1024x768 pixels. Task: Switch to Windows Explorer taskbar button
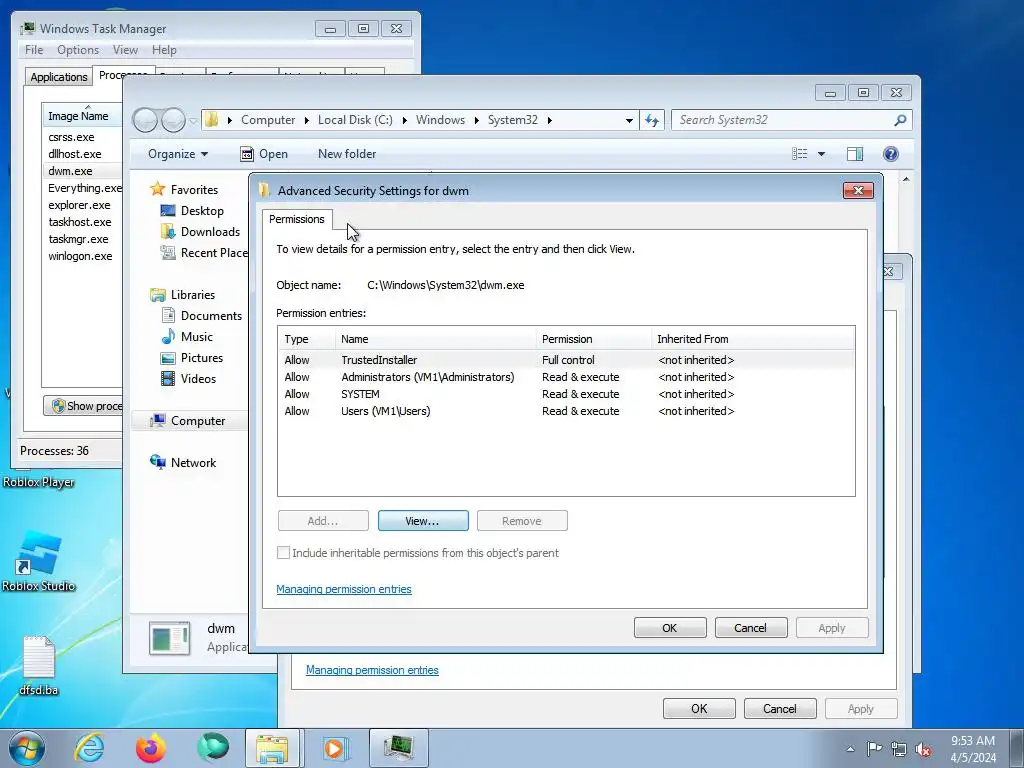tap(272, 748)
